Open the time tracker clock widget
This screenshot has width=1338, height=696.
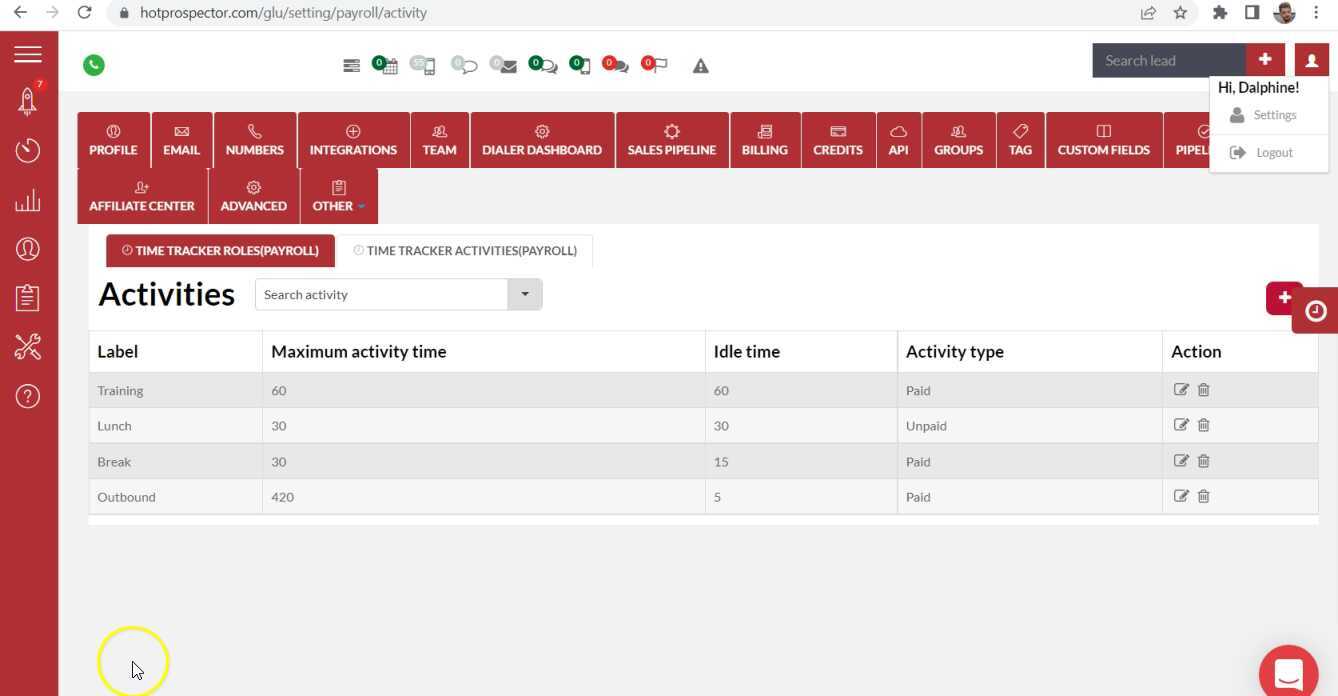(1315, 311)
